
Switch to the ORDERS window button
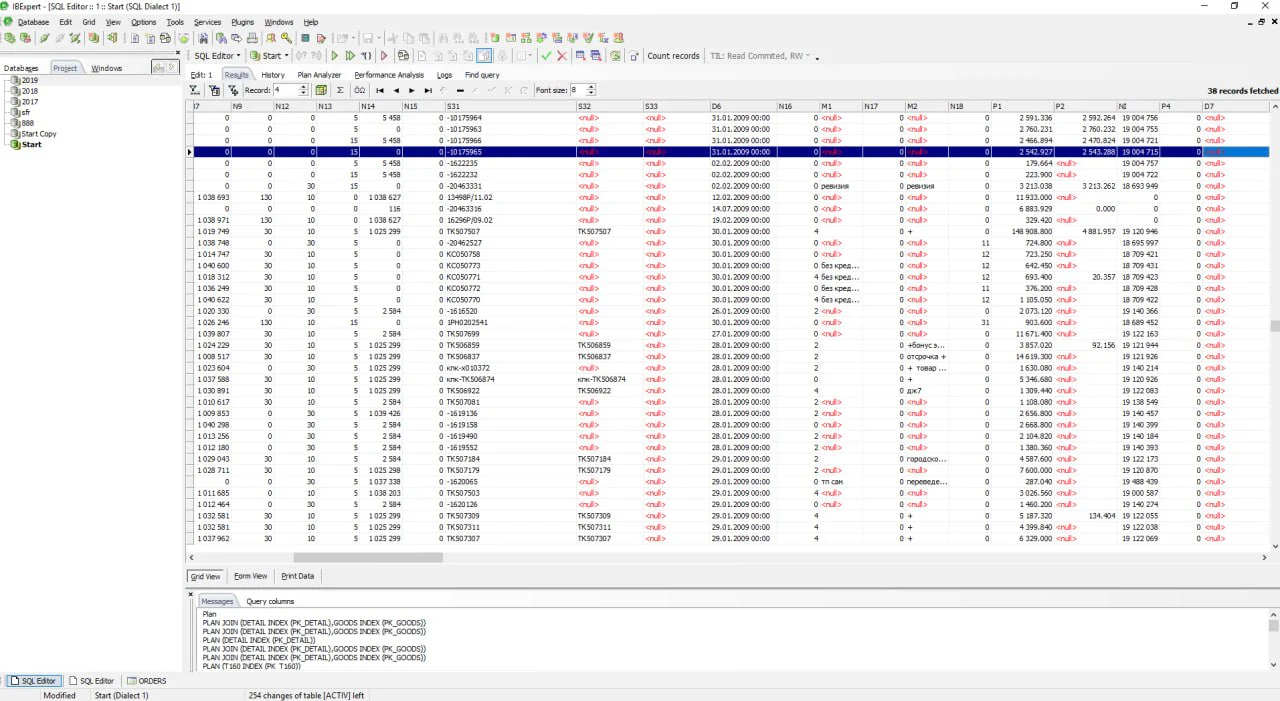click(146, 681)
